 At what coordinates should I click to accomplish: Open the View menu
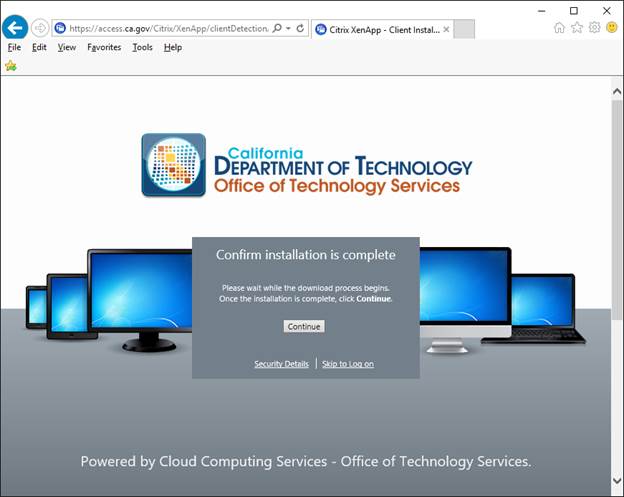pos(66,47)
